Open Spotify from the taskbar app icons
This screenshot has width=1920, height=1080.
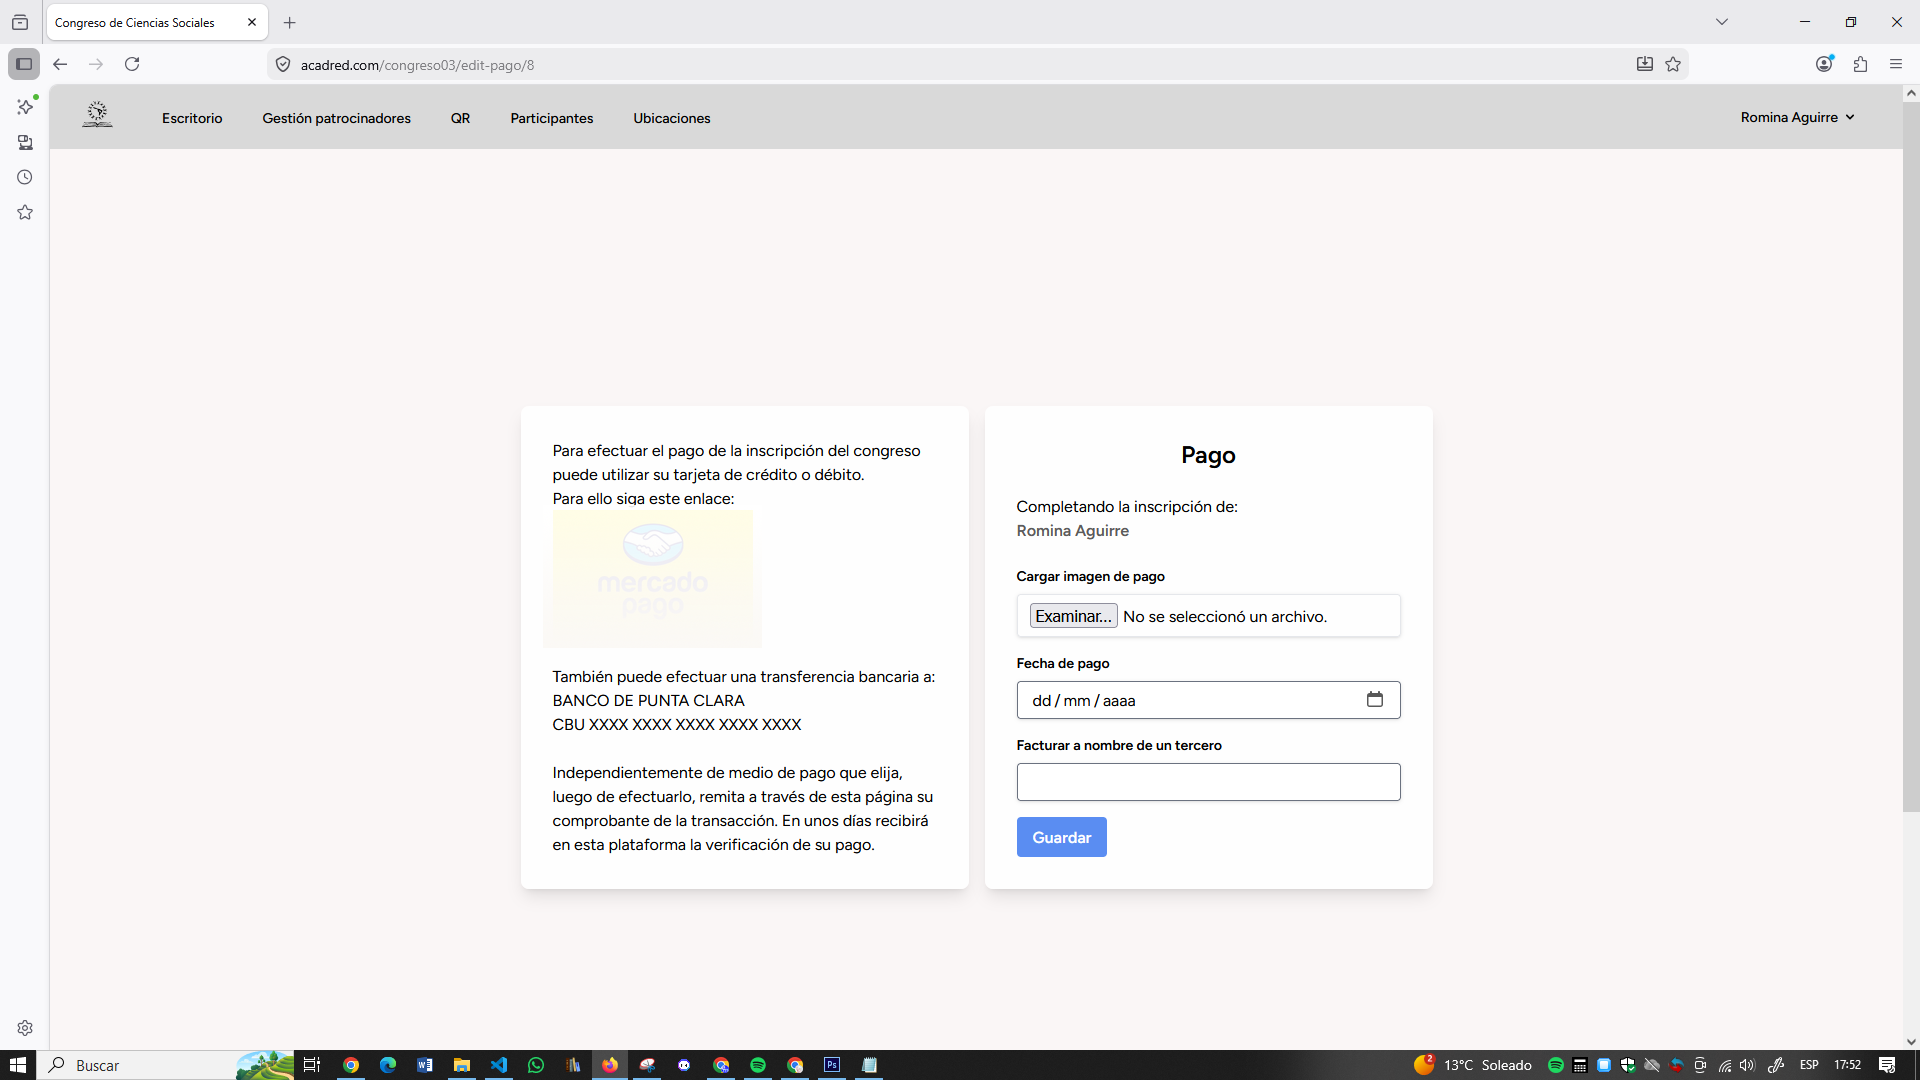click(x=758, y=1065)
